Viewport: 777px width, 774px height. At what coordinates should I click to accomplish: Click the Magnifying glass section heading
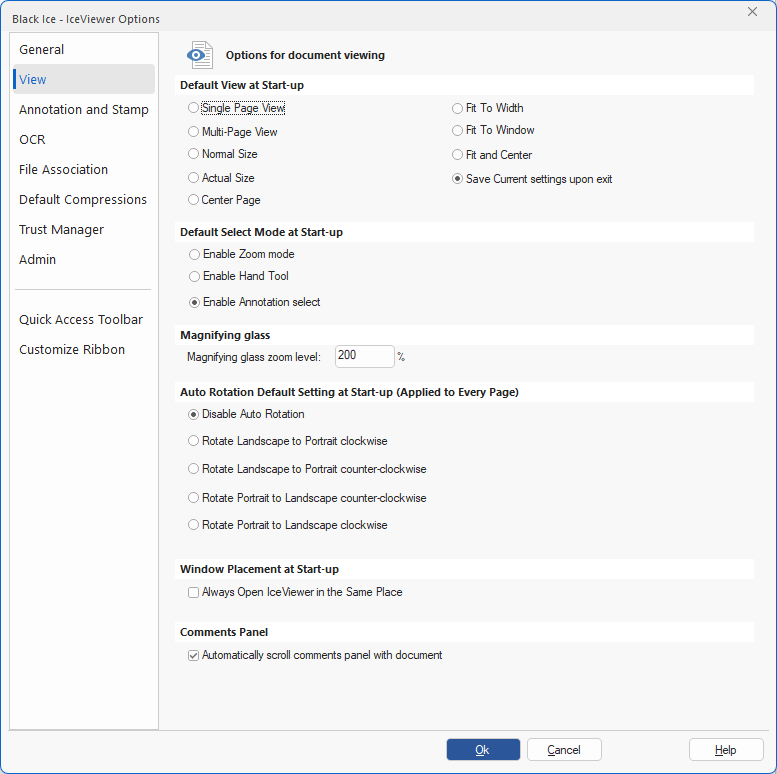coord(225,335)
